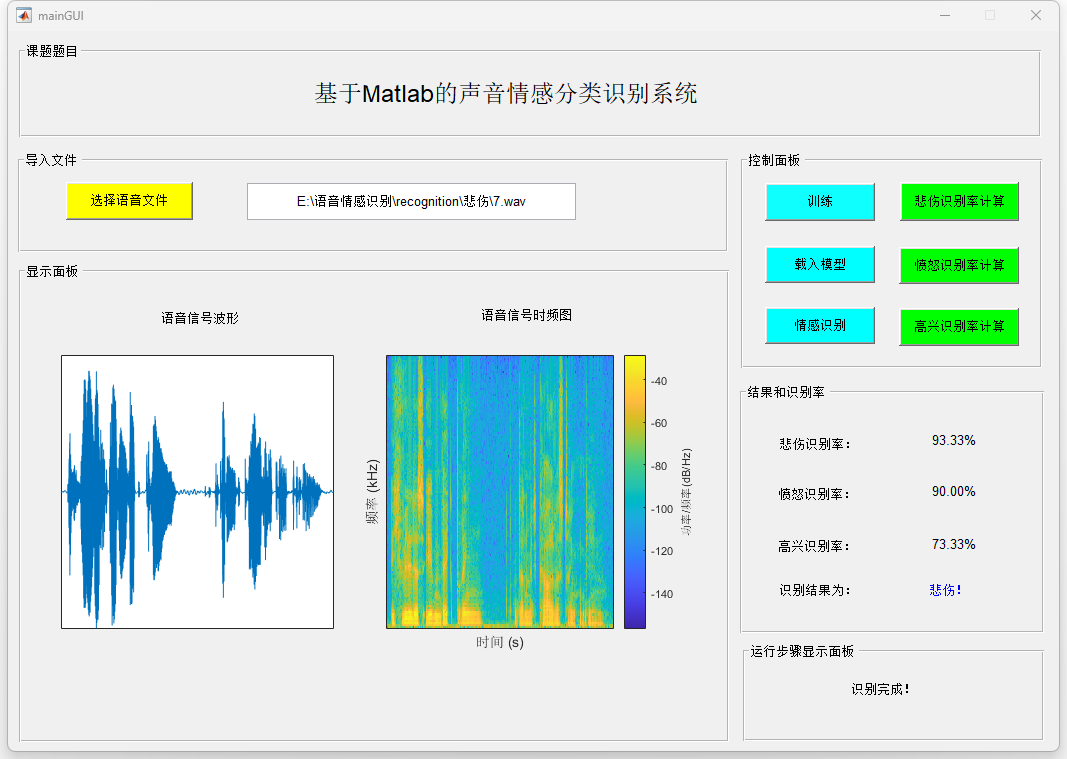Click the MATLAB icon in title bar
The image size is (1067, 759).
click(23, 15)
